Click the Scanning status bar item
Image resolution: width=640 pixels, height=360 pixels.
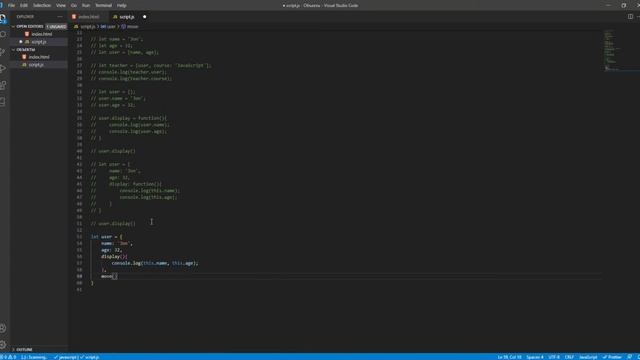pos(33,357)
